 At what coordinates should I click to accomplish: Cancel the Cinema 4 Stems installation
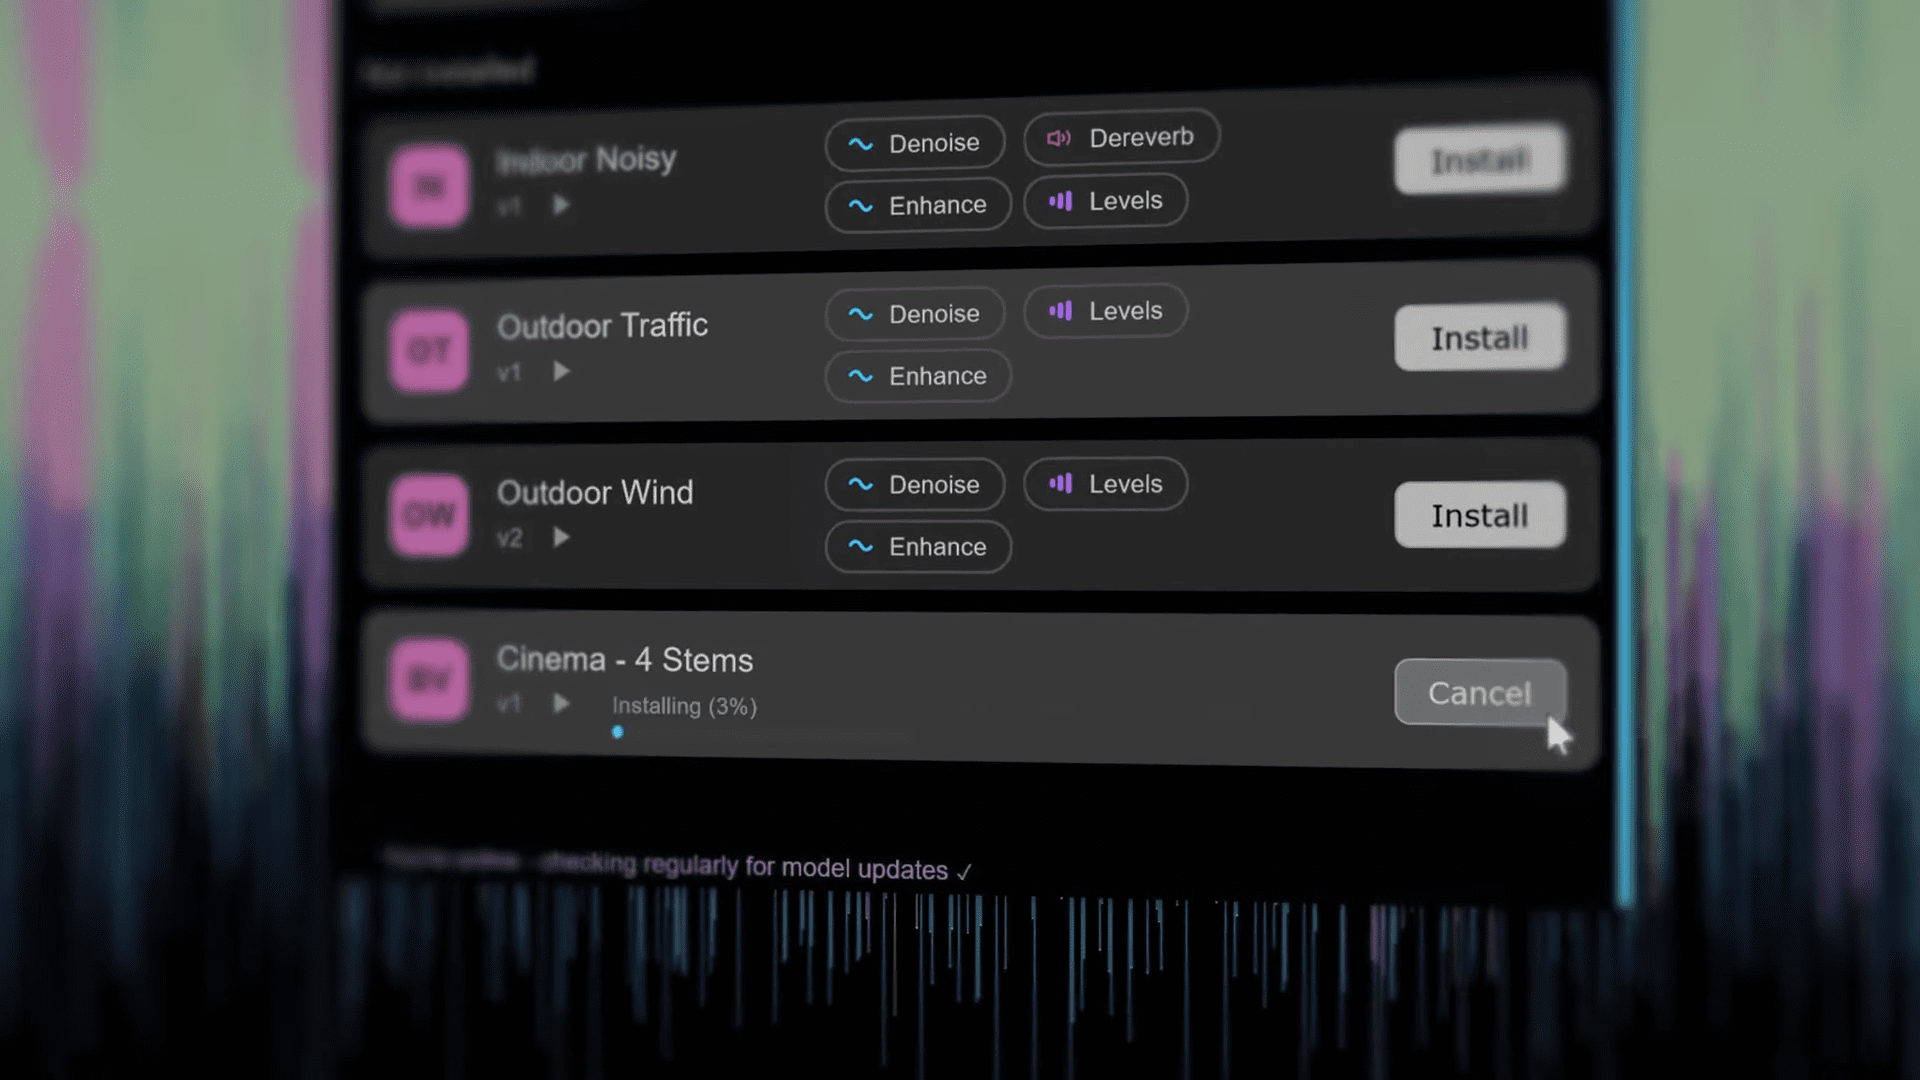point(1480,692)
